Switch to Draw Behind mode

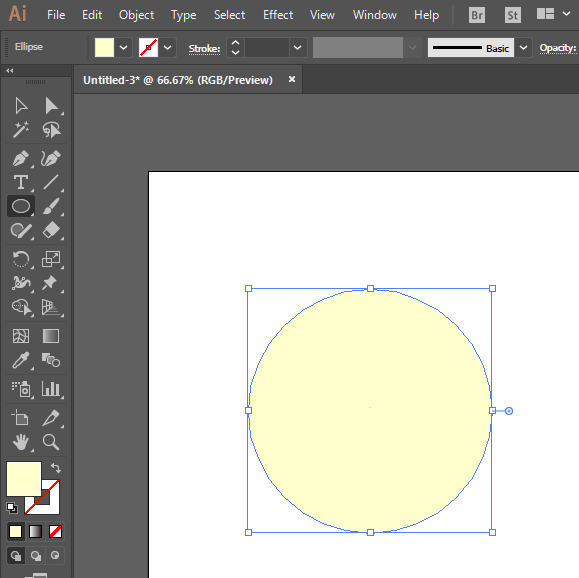(35, 555)
